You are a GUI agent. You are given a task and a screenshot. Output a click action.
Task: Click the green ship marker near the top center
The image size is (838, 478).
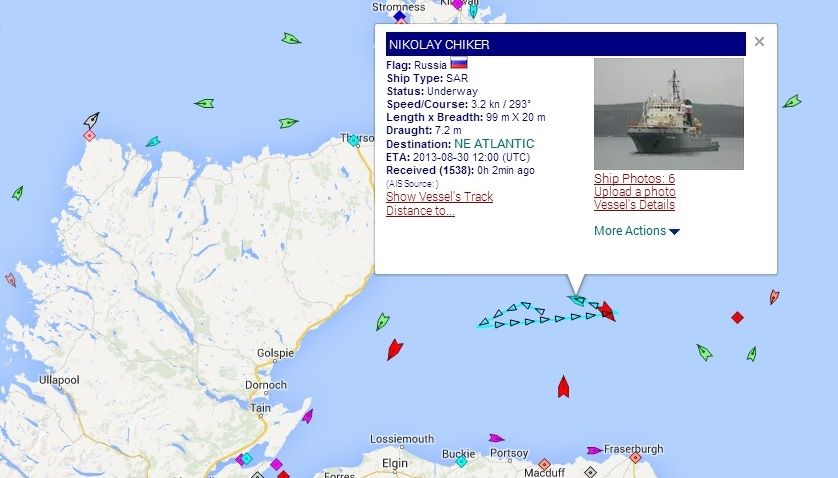pos(291,38)
